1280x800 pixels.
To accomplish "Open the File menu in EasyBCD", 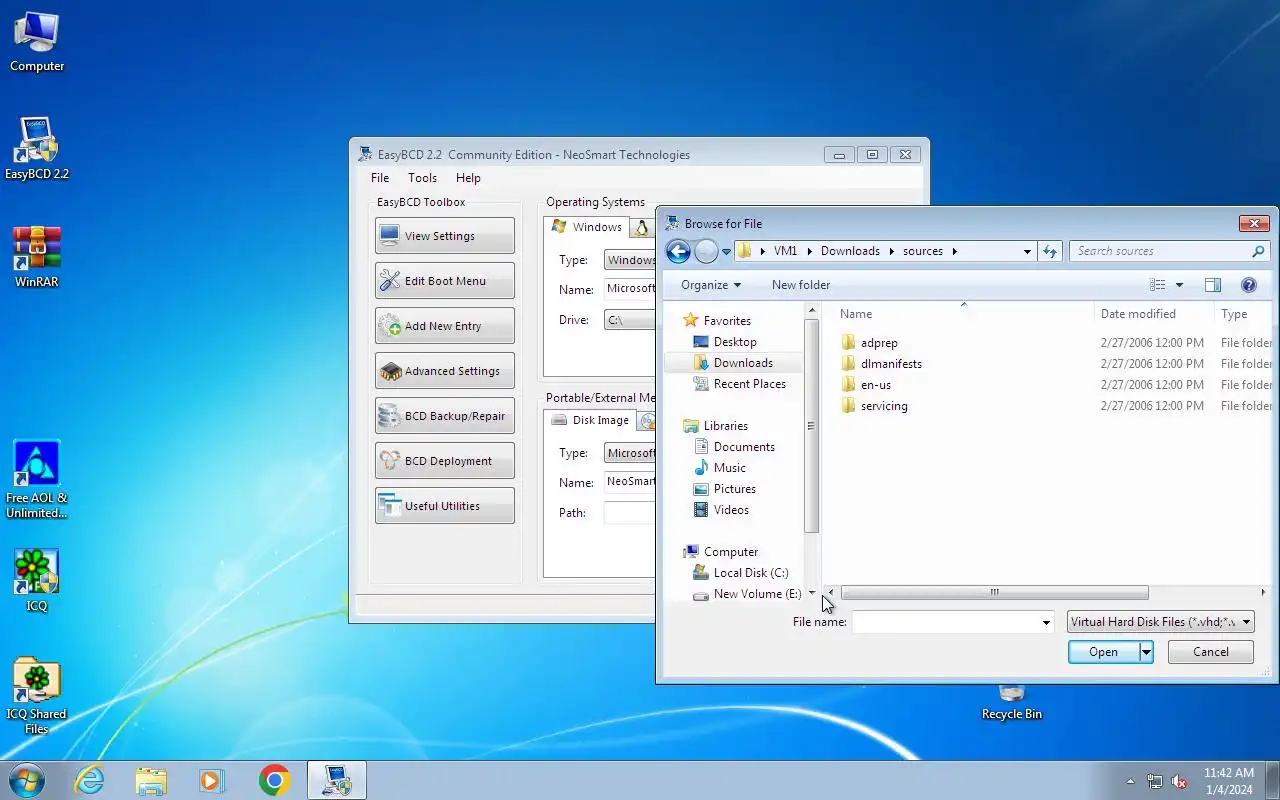I will click(380, 178).
